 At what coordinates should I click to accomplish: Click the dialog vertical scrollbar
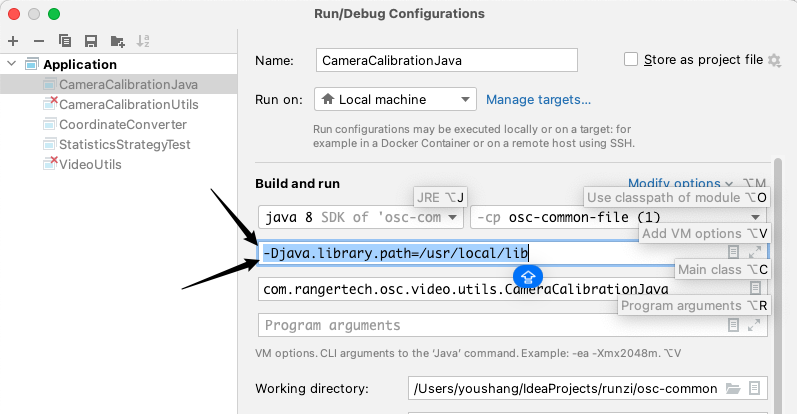click(778, 286)
